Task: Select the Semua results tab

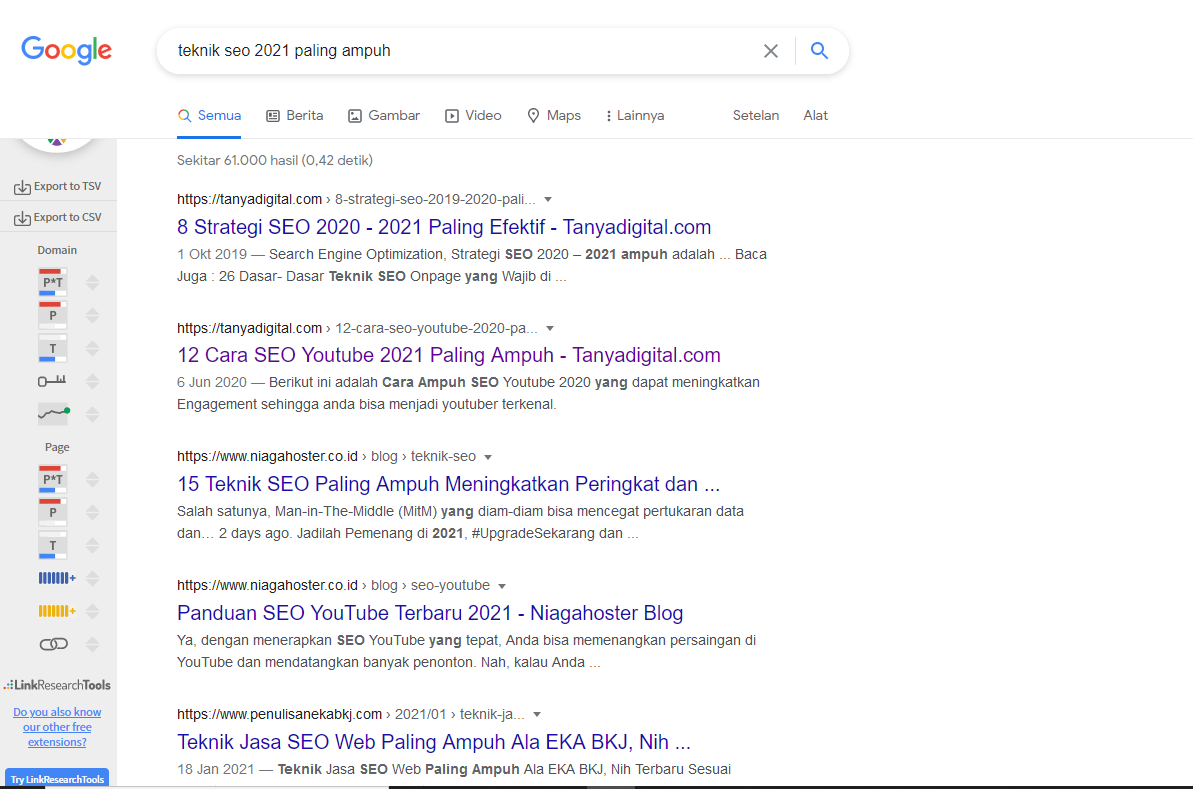Action: tap(209, 116)
